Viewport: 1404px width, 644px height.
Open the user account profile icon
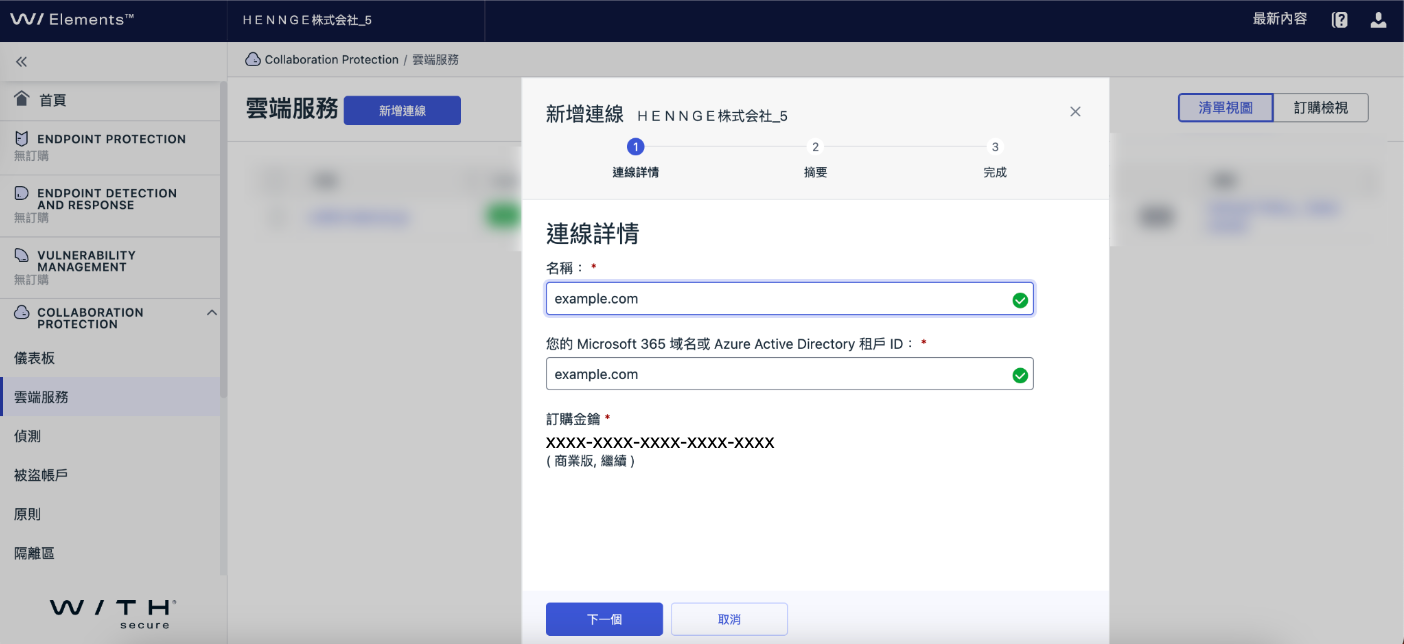click(x=1378, y=20)
